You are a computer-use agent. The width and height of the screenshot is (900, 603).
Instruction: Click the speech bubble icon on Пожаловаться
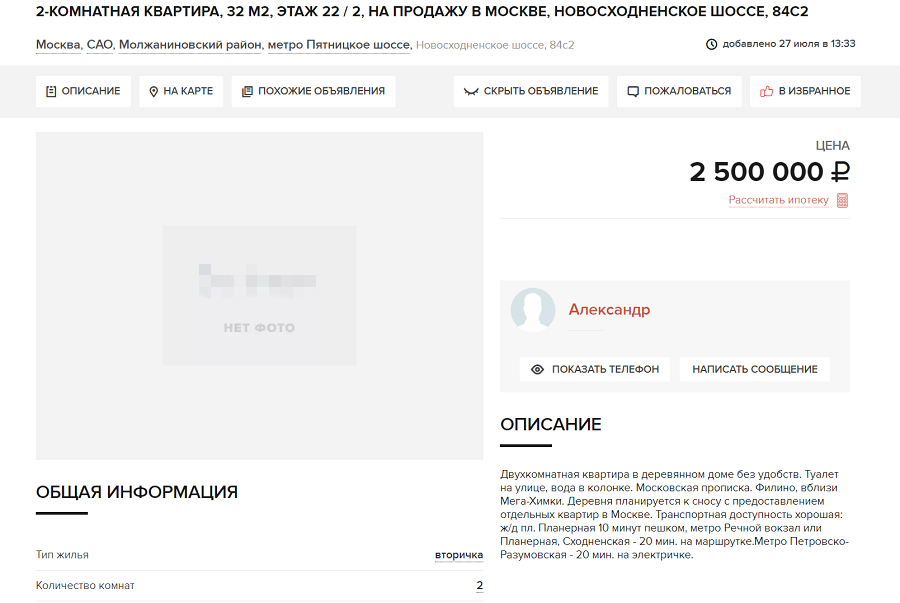click(x=633, y=91)
